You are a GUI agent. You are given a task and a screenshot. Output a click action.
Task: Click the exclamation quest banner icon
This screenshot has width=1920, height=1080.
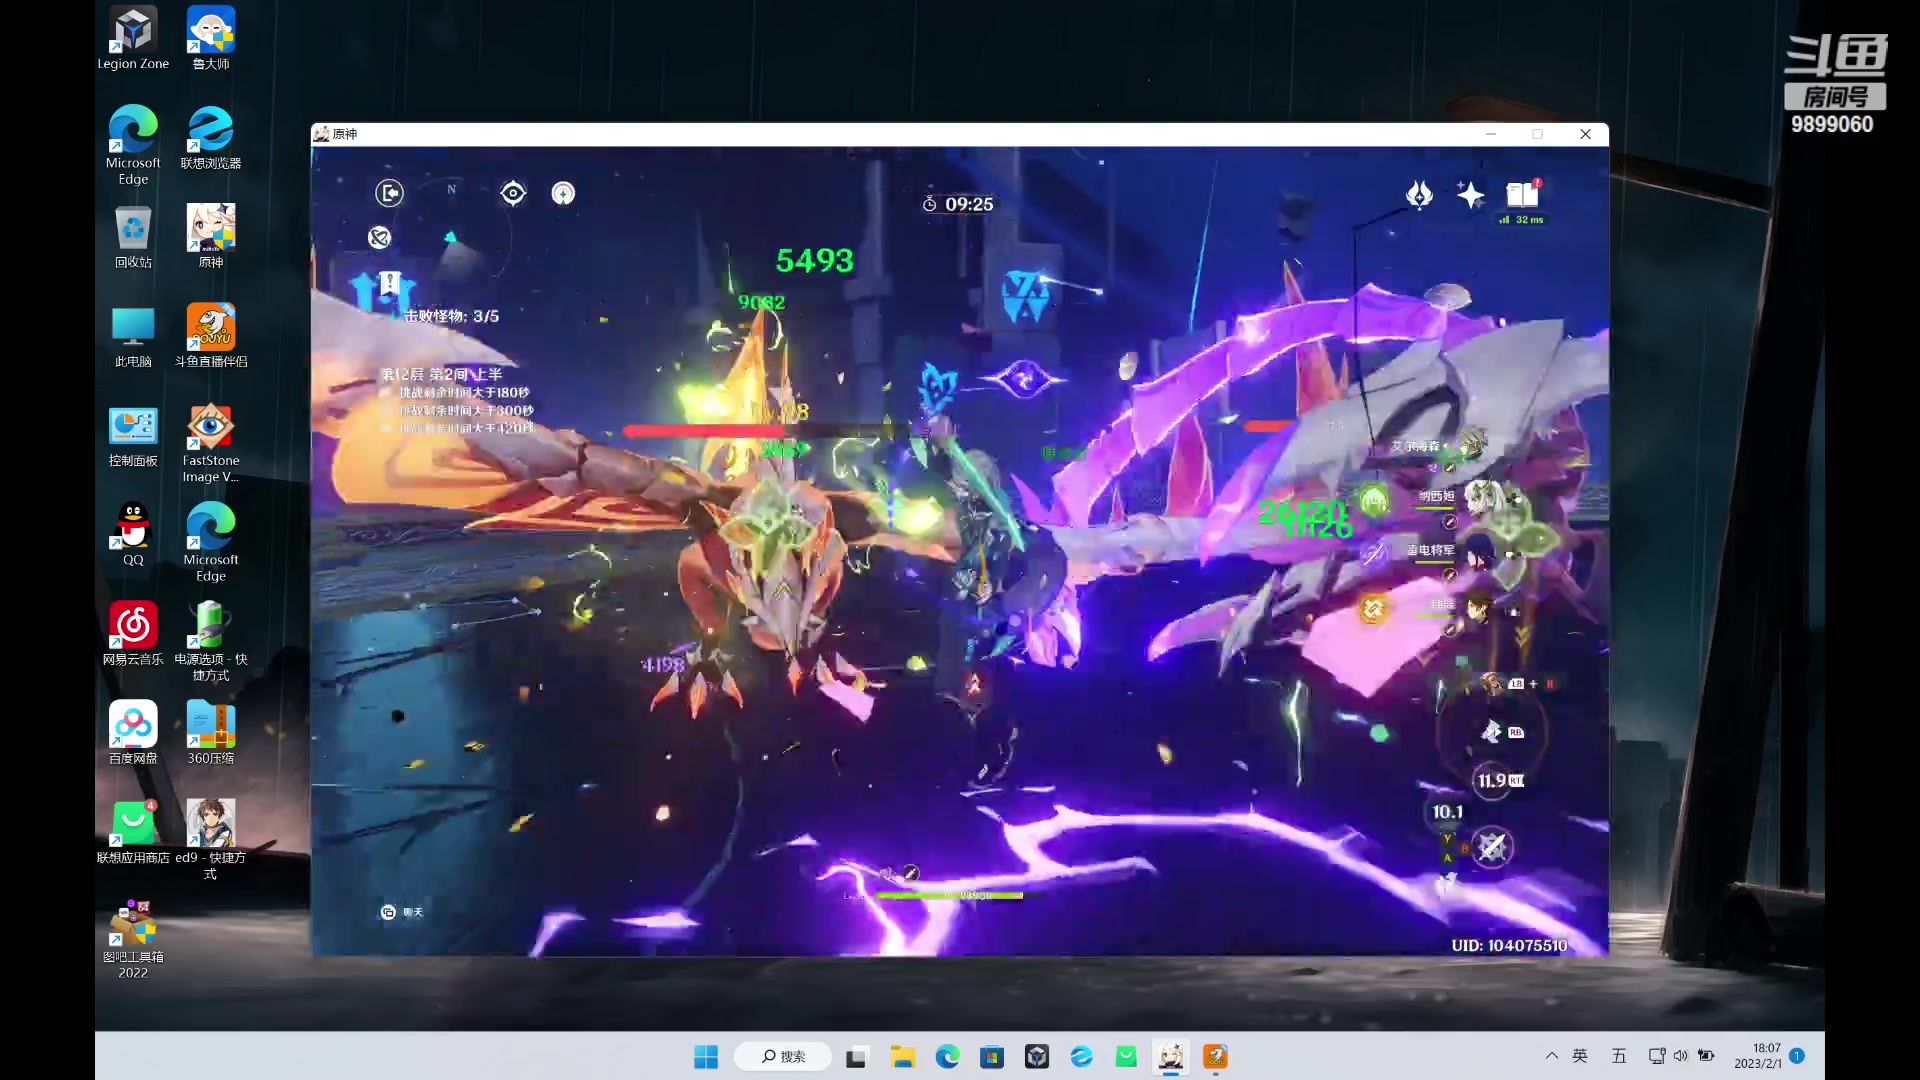pyautogui.click(x=390, y=283)
